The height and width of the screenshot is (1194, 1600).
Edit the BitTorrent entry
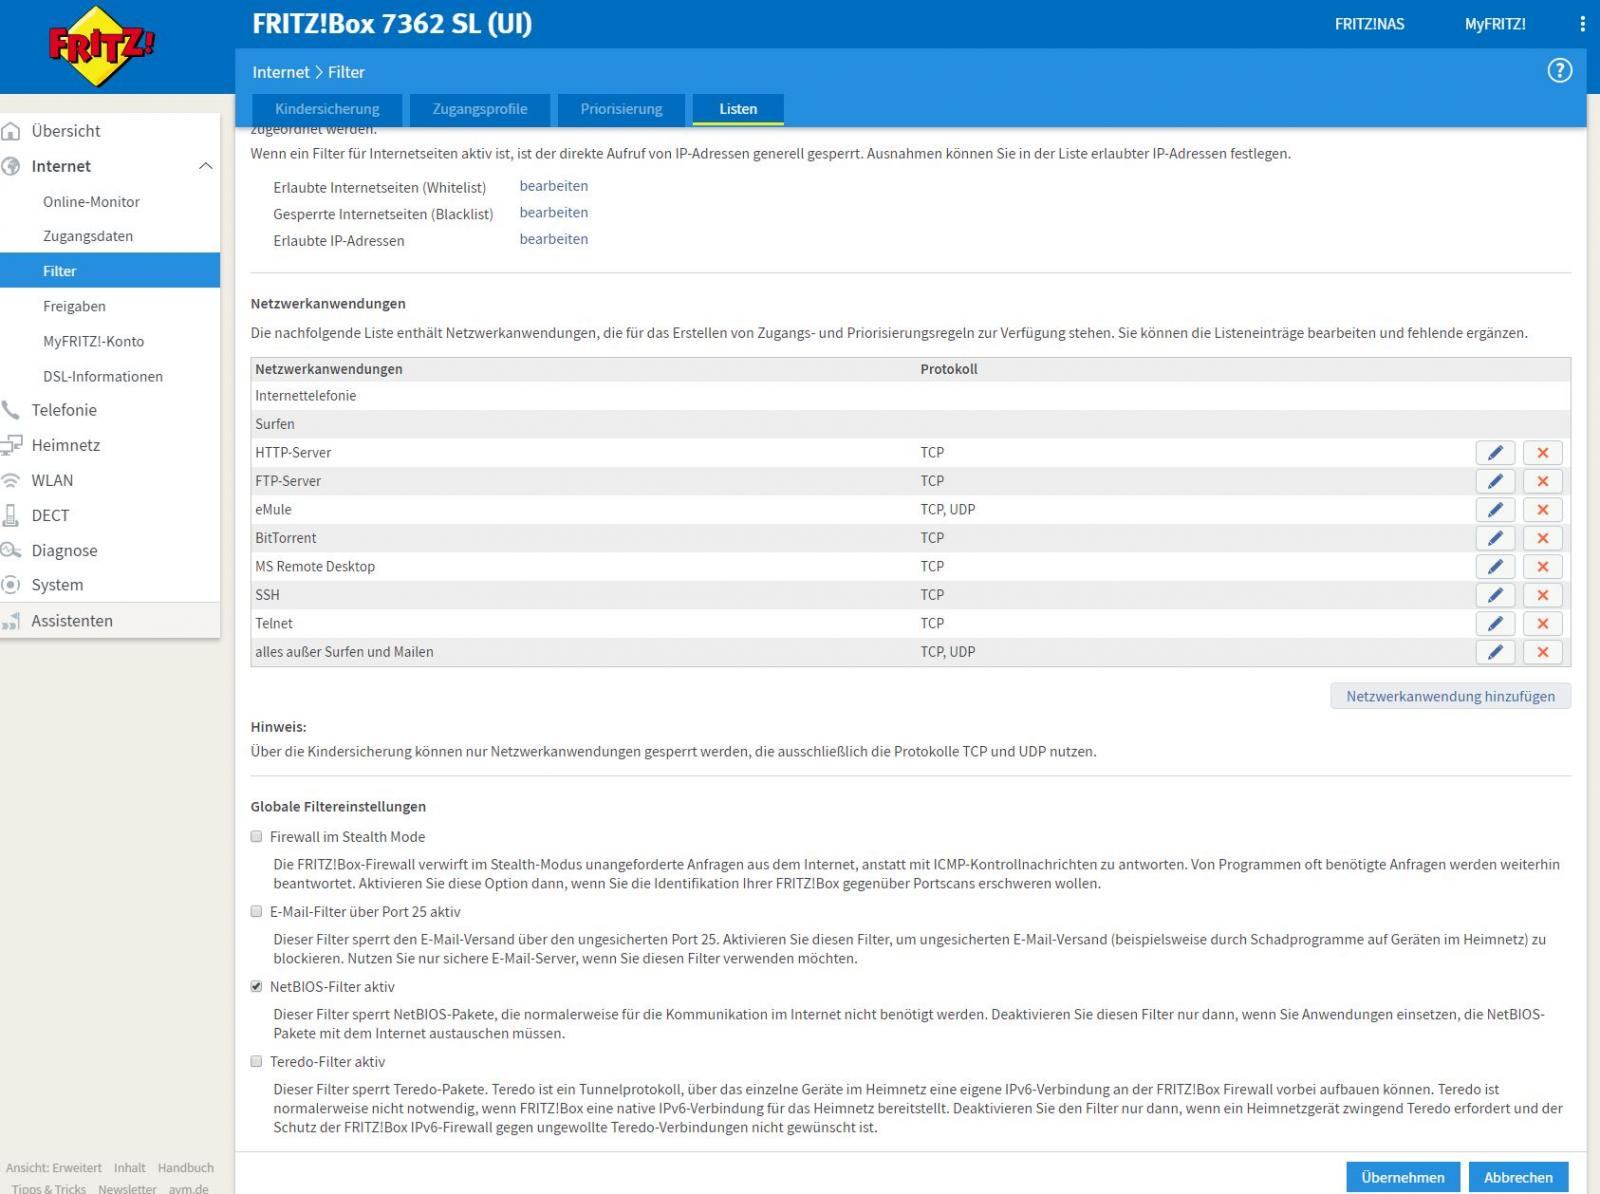tap(1495, 538)
